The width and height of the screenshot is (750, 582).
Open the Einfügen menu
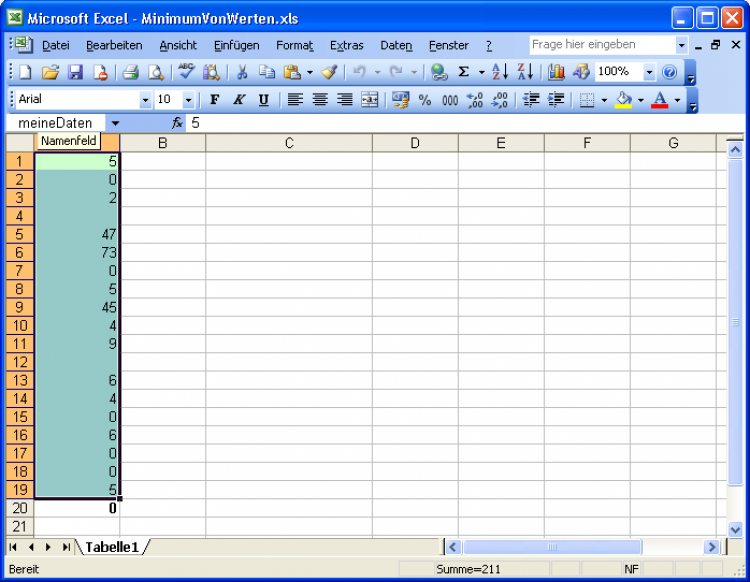pos(236,46)
